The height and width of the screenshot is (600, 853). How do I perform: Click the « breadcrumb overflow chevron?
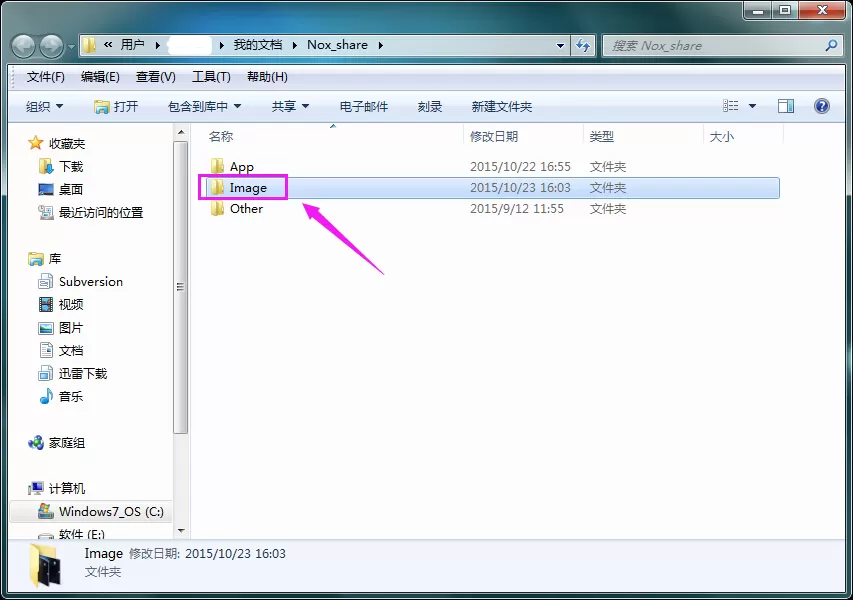[108, 45]
